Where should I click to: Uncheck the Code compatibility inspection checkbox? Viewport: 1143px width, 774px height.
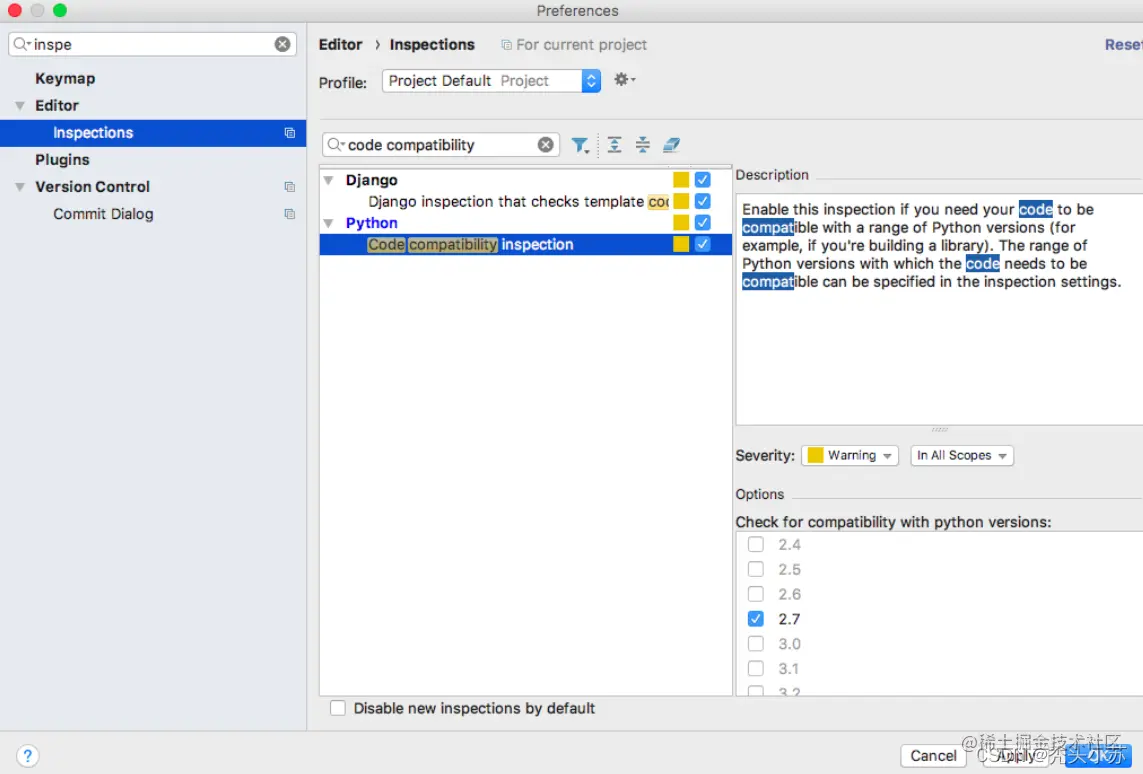coord(703,244)
